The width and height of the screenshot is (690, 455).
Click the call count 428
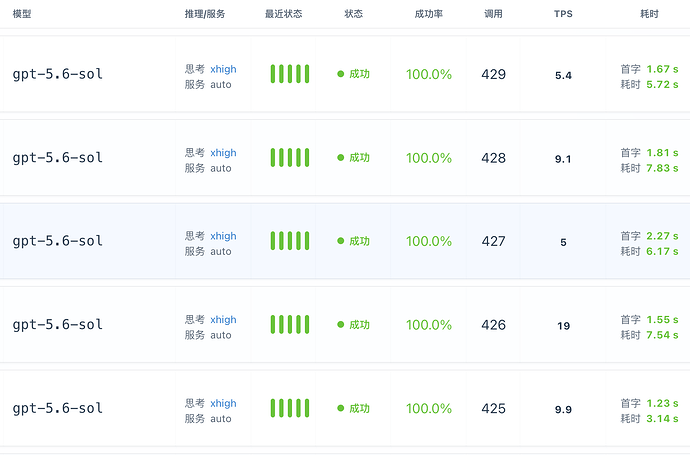point(493,158)
